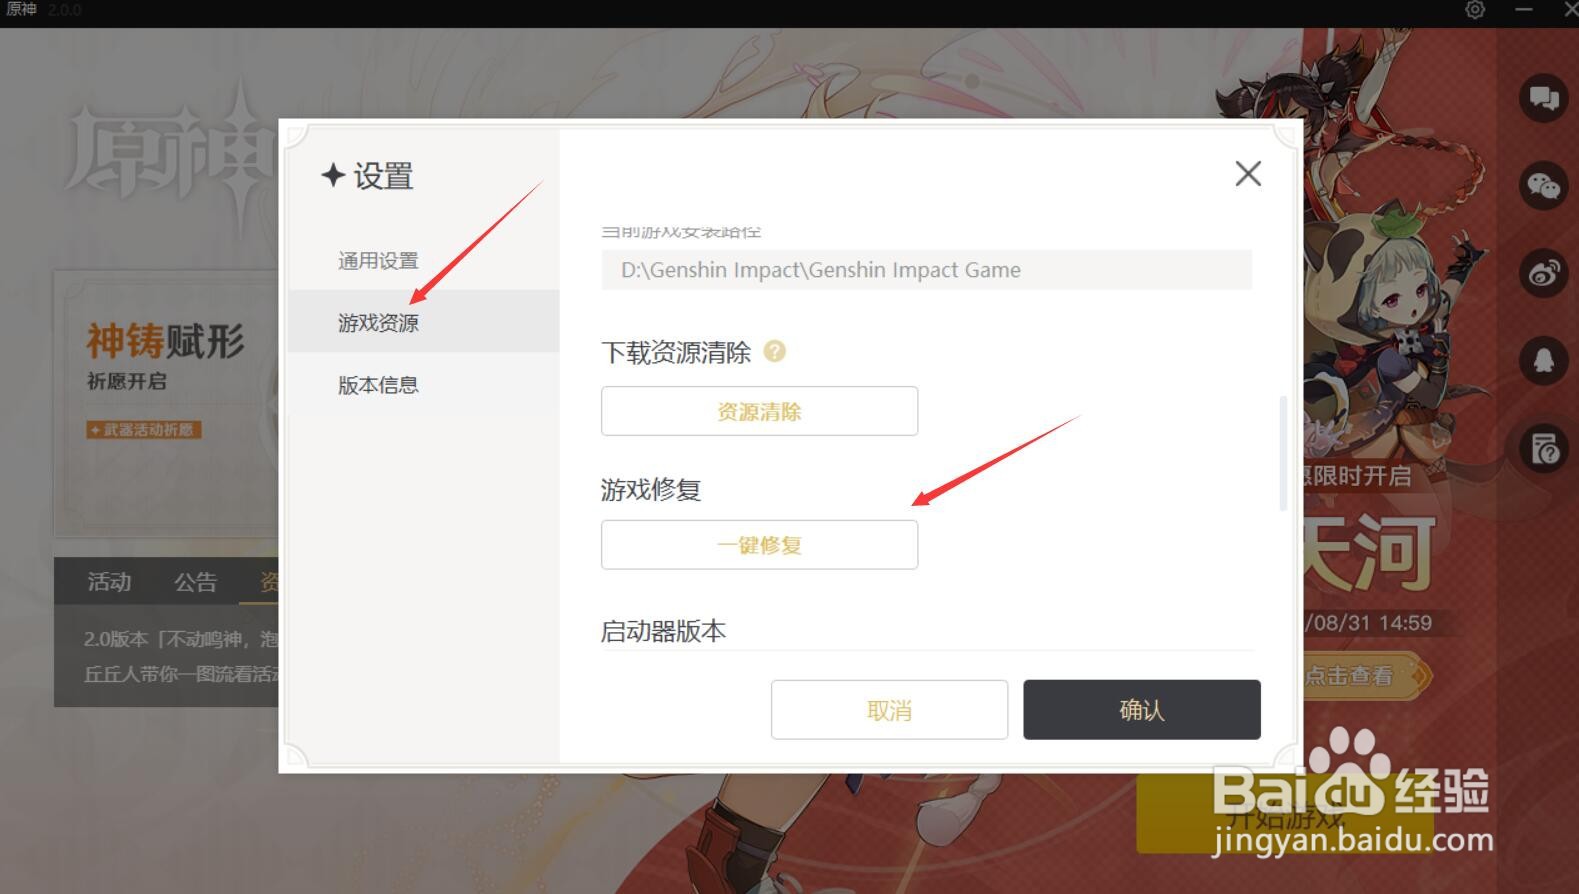
Task: Select the 游戏资源 settings section
Action: pyautogui.click(x=378, y=322)
